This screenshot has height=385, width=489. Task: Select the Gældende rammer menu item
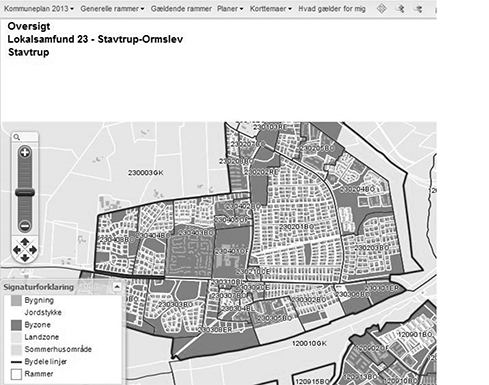181,9
